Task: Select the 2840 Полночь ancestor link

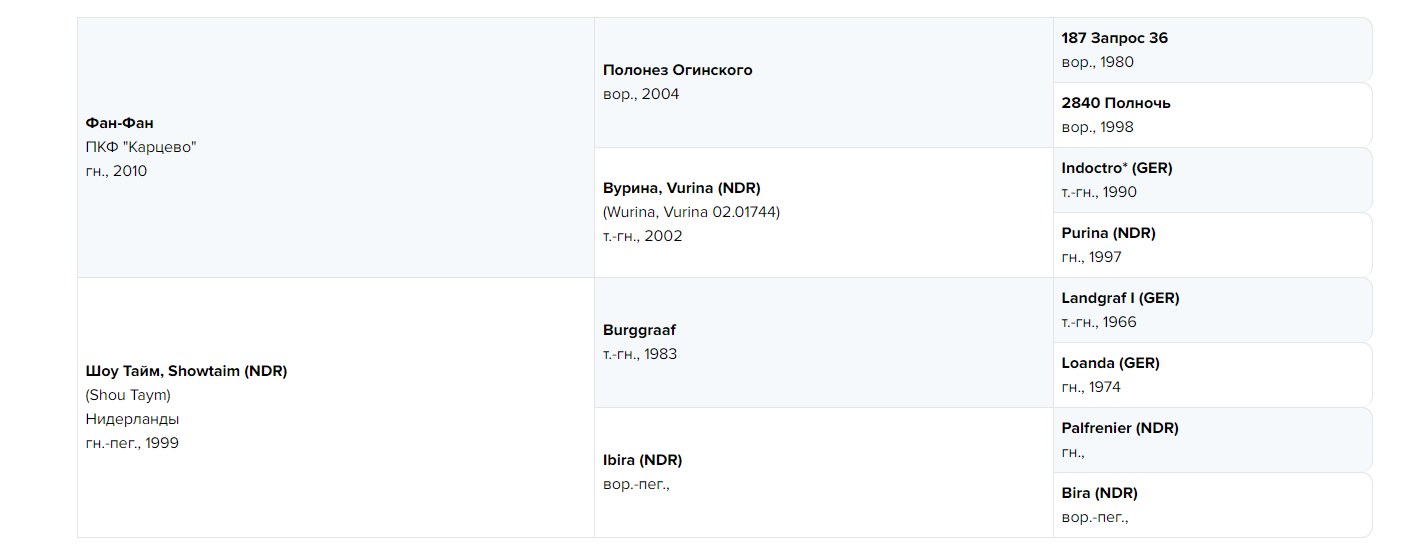Action: tap(1115, 103)
